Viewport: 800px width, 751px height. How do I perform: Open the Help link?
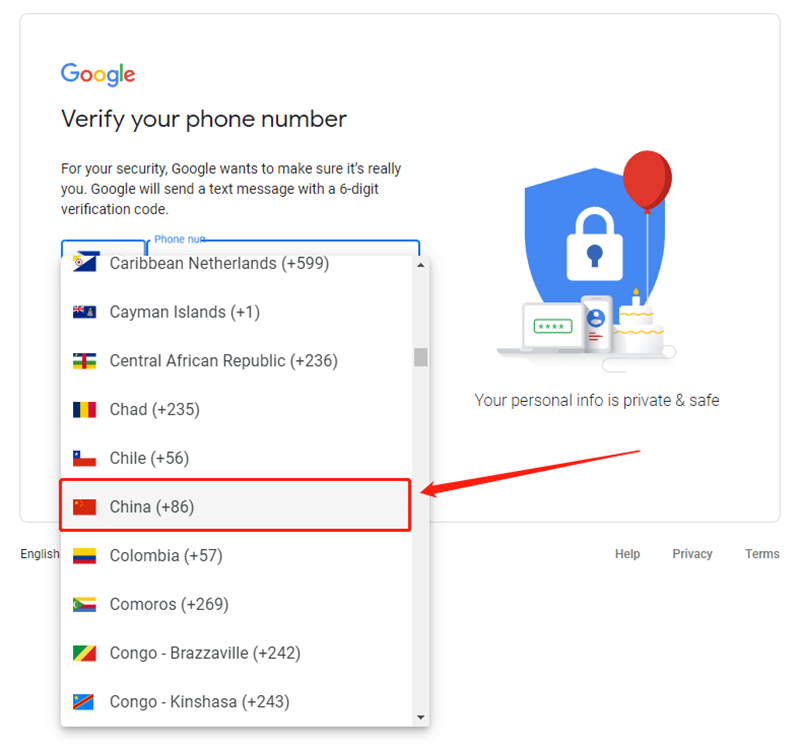[x=627, y=554]
